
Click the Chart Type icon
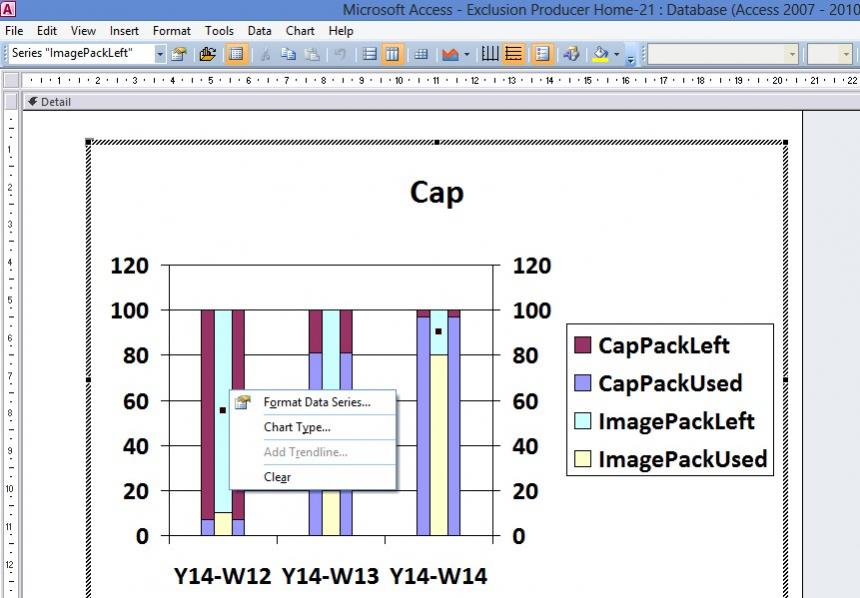pyautogui.click(x=450, y=54)
